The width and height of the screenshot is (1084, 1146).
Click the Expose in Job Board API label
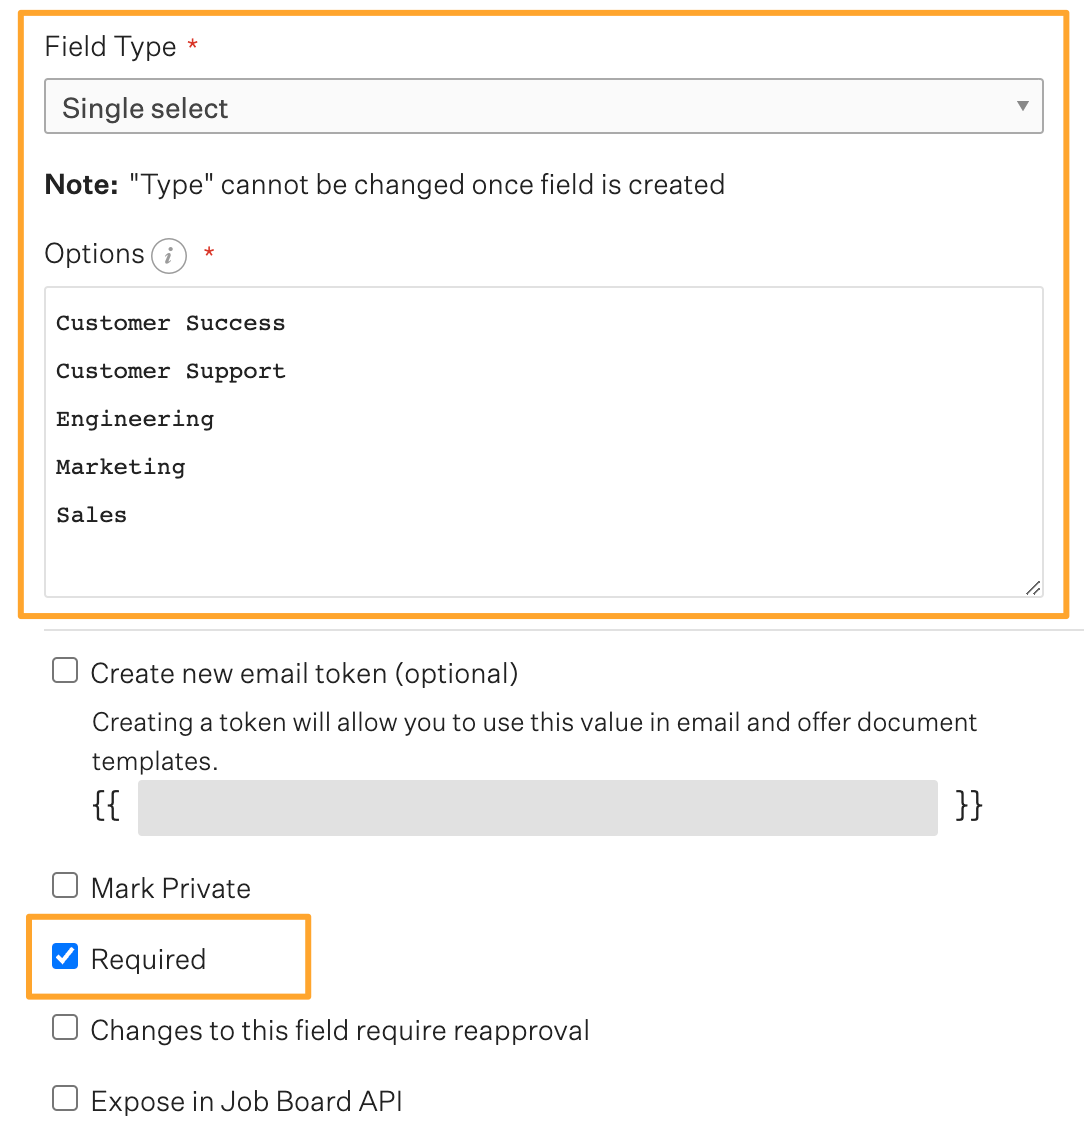(247, 1101)
